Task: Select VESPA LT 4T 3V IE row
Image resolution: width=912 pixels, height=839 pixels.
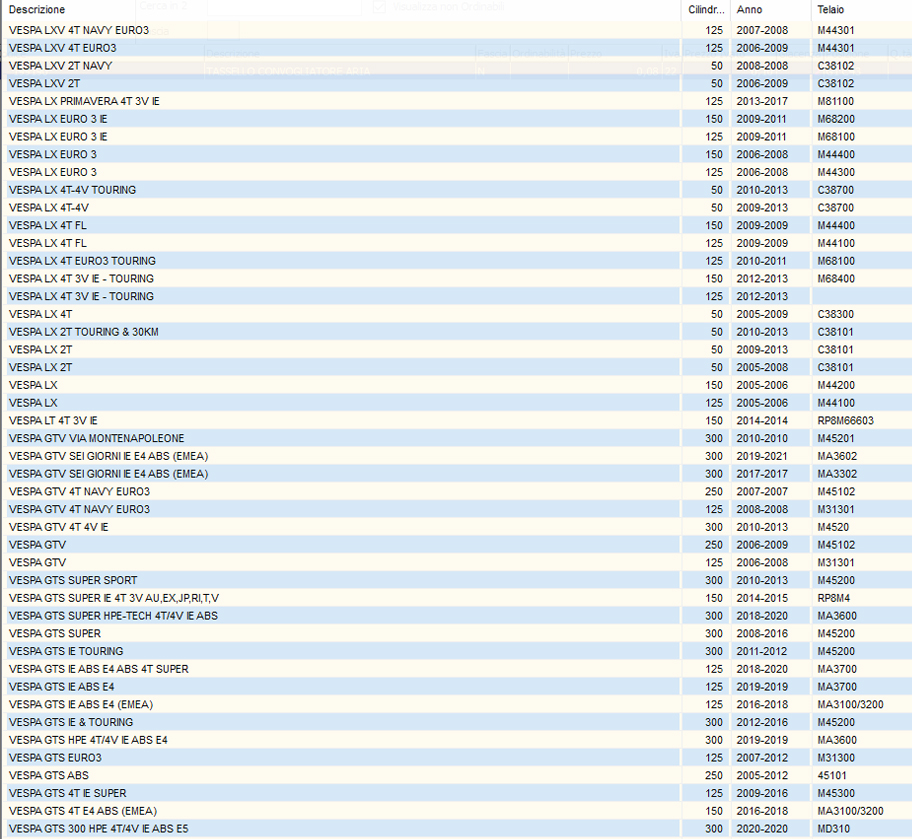Action: pos(456,421)
